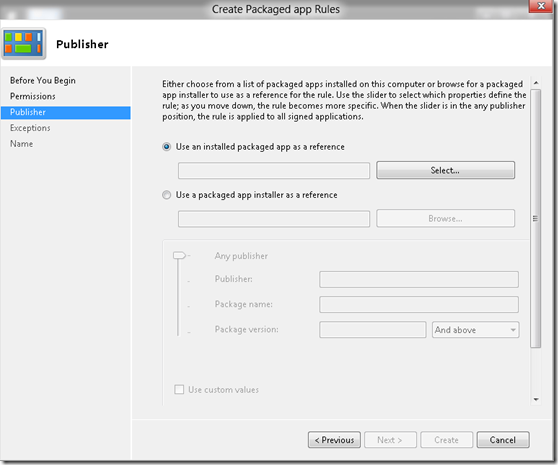
Task: Click the '< Previous' button
Action: point(334,440)
